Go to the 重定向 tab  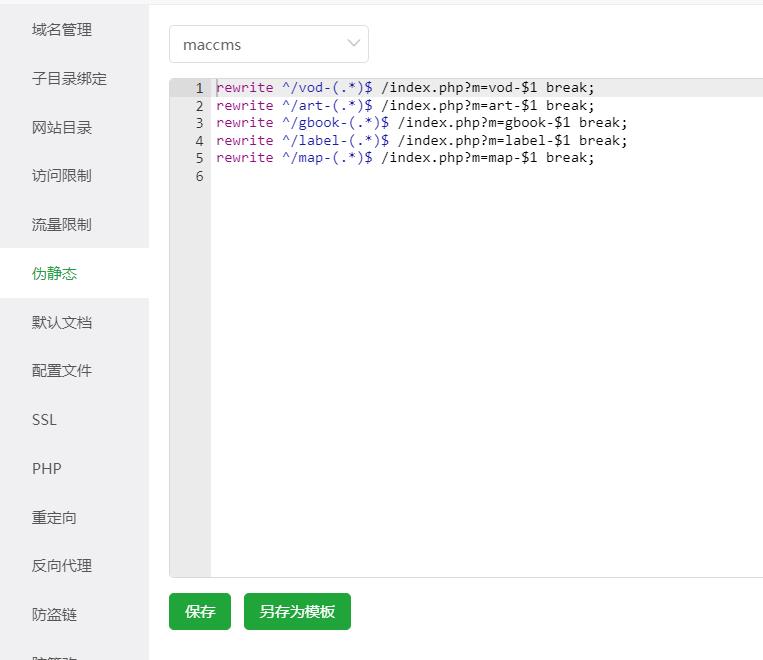coord(54,517)
